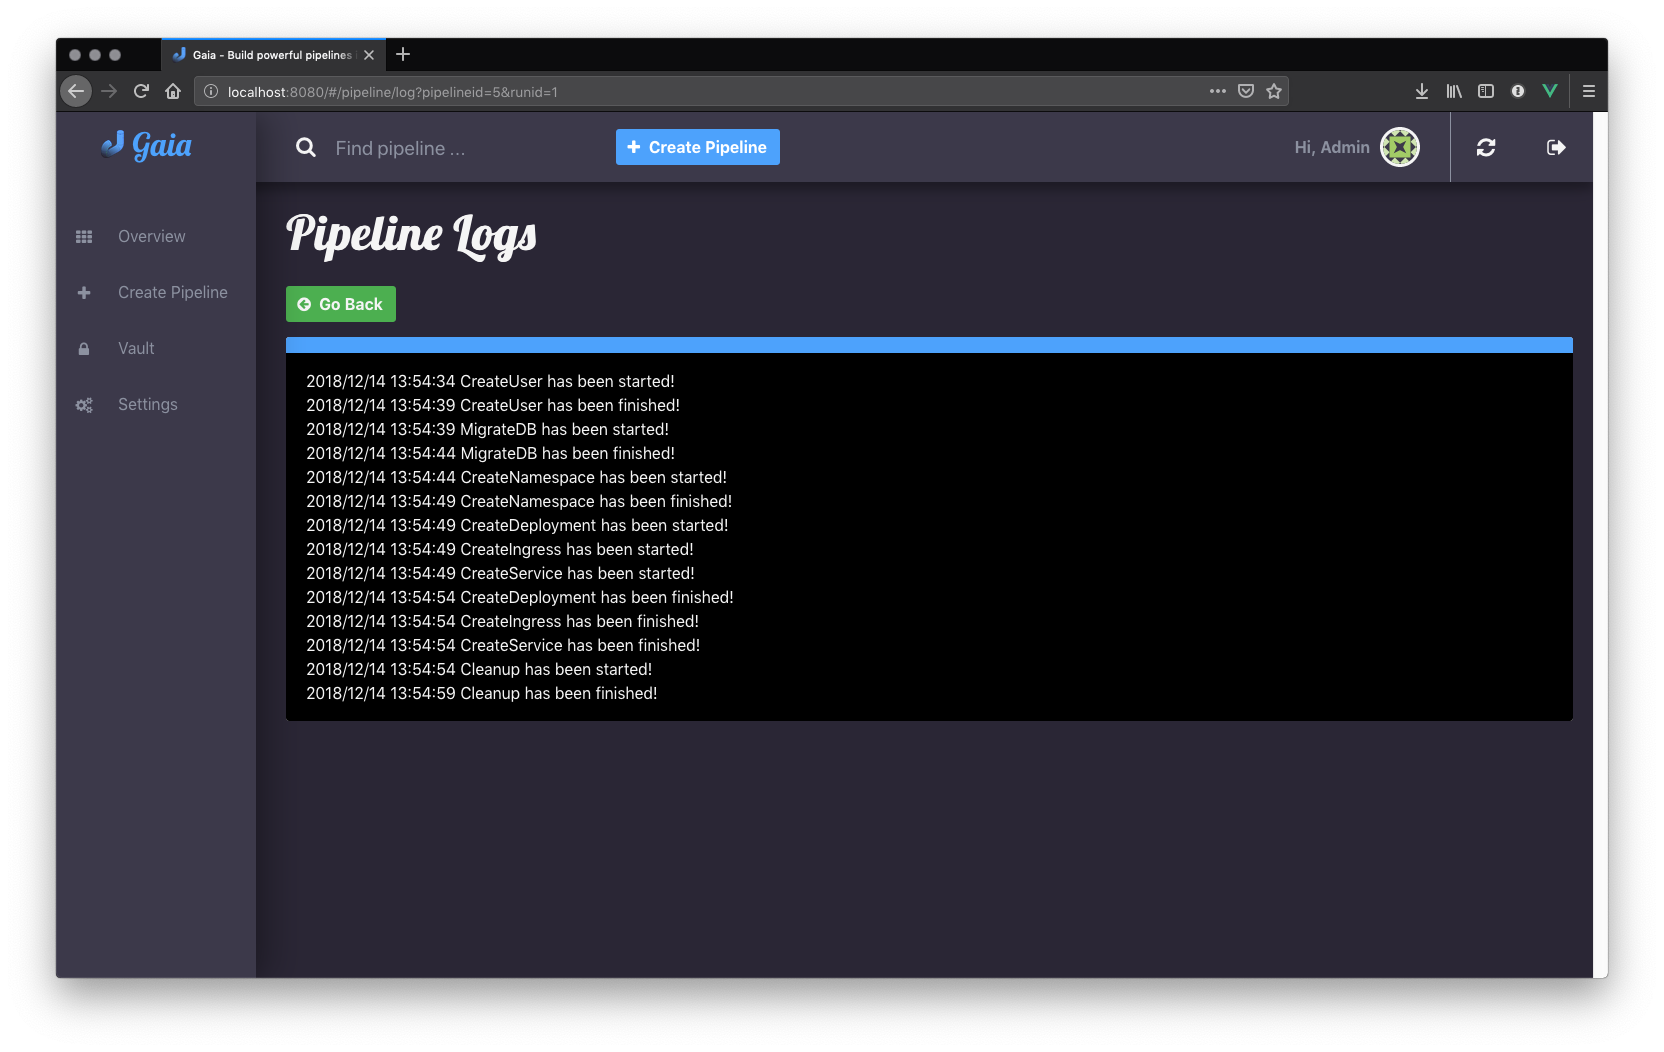Click browser back arrow
This screenshot has height=1052, width=1664.
76,91
